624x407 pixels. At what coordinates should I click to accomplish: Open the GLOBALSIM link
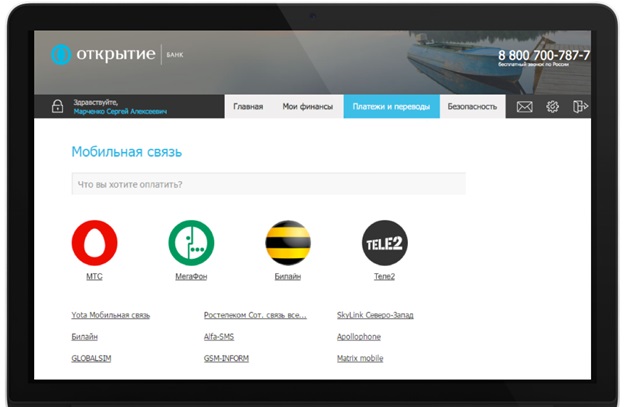[x=91, y=358]
